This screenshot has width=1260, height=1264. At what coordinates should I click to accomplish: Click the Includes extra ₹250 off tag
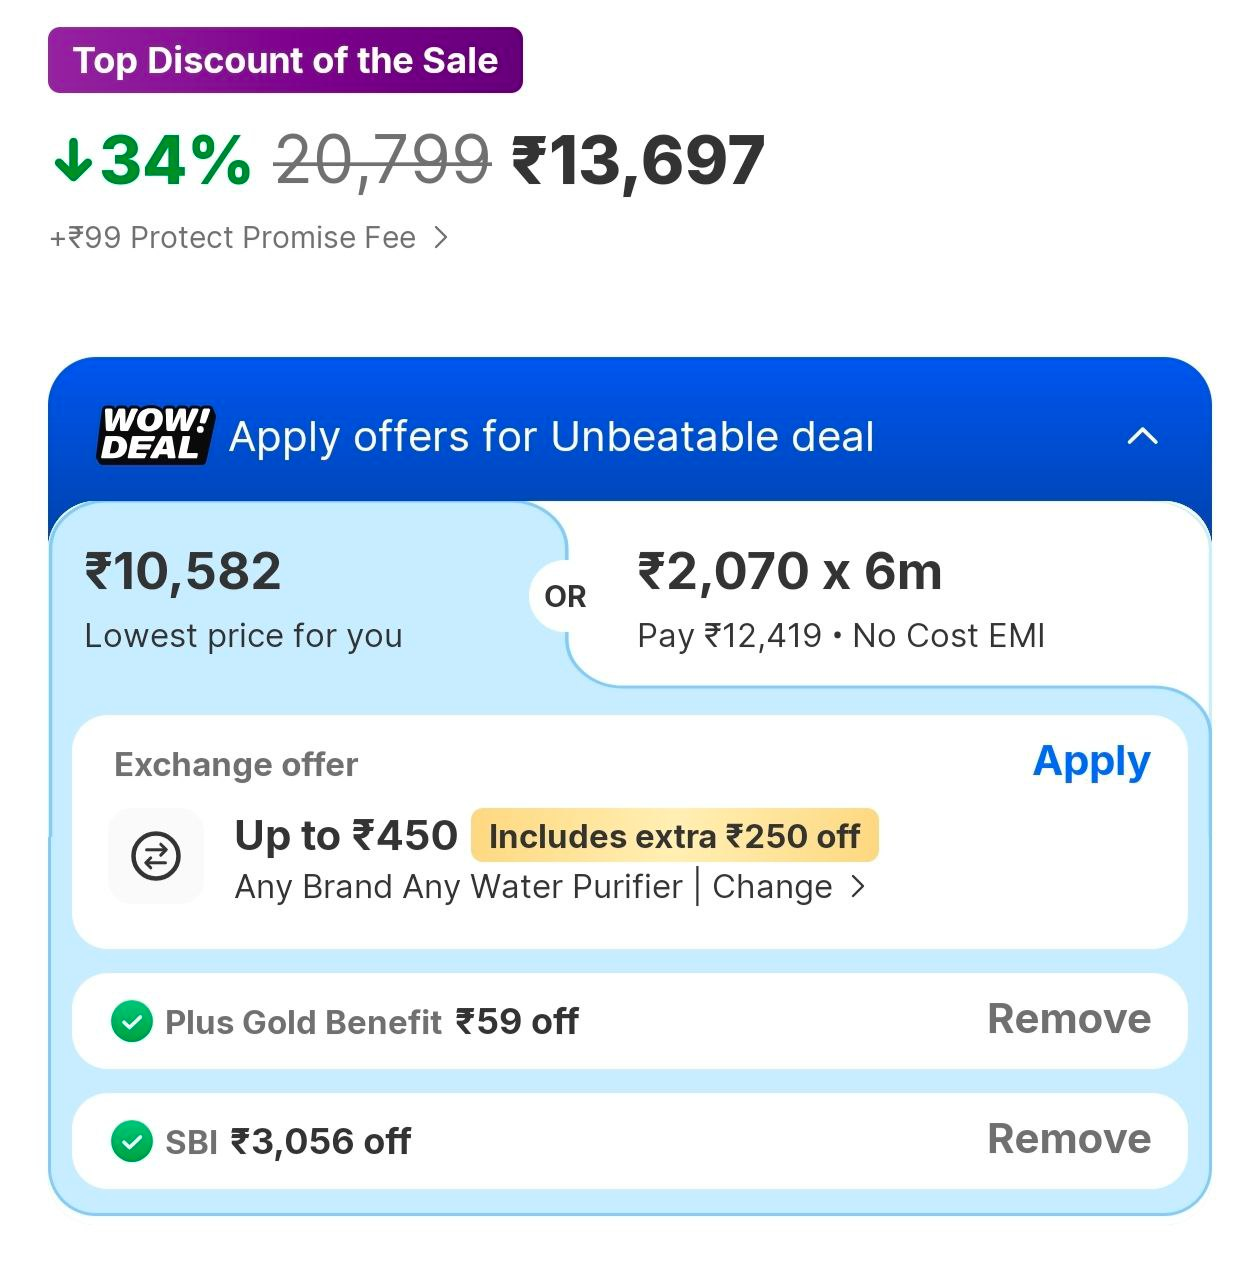point(674,836)
